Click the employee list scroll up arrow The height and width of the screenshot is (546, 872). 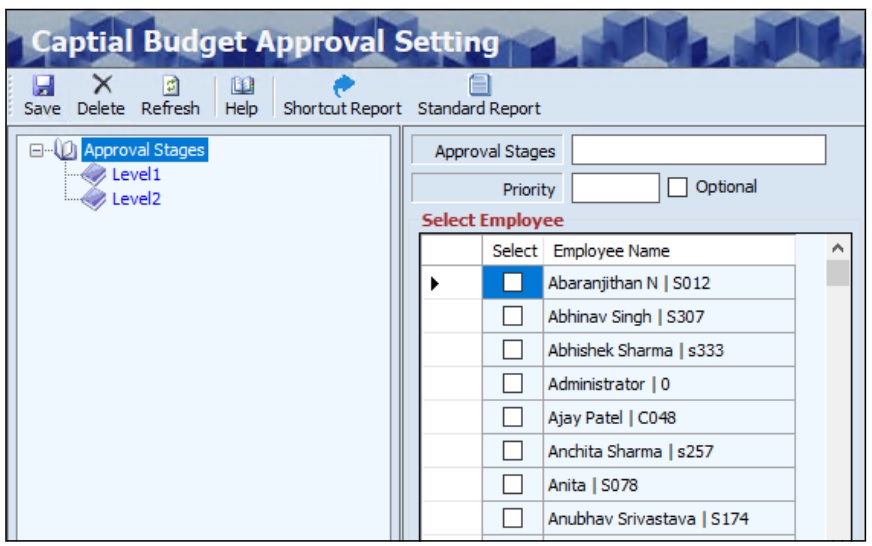tap(838, 248)
